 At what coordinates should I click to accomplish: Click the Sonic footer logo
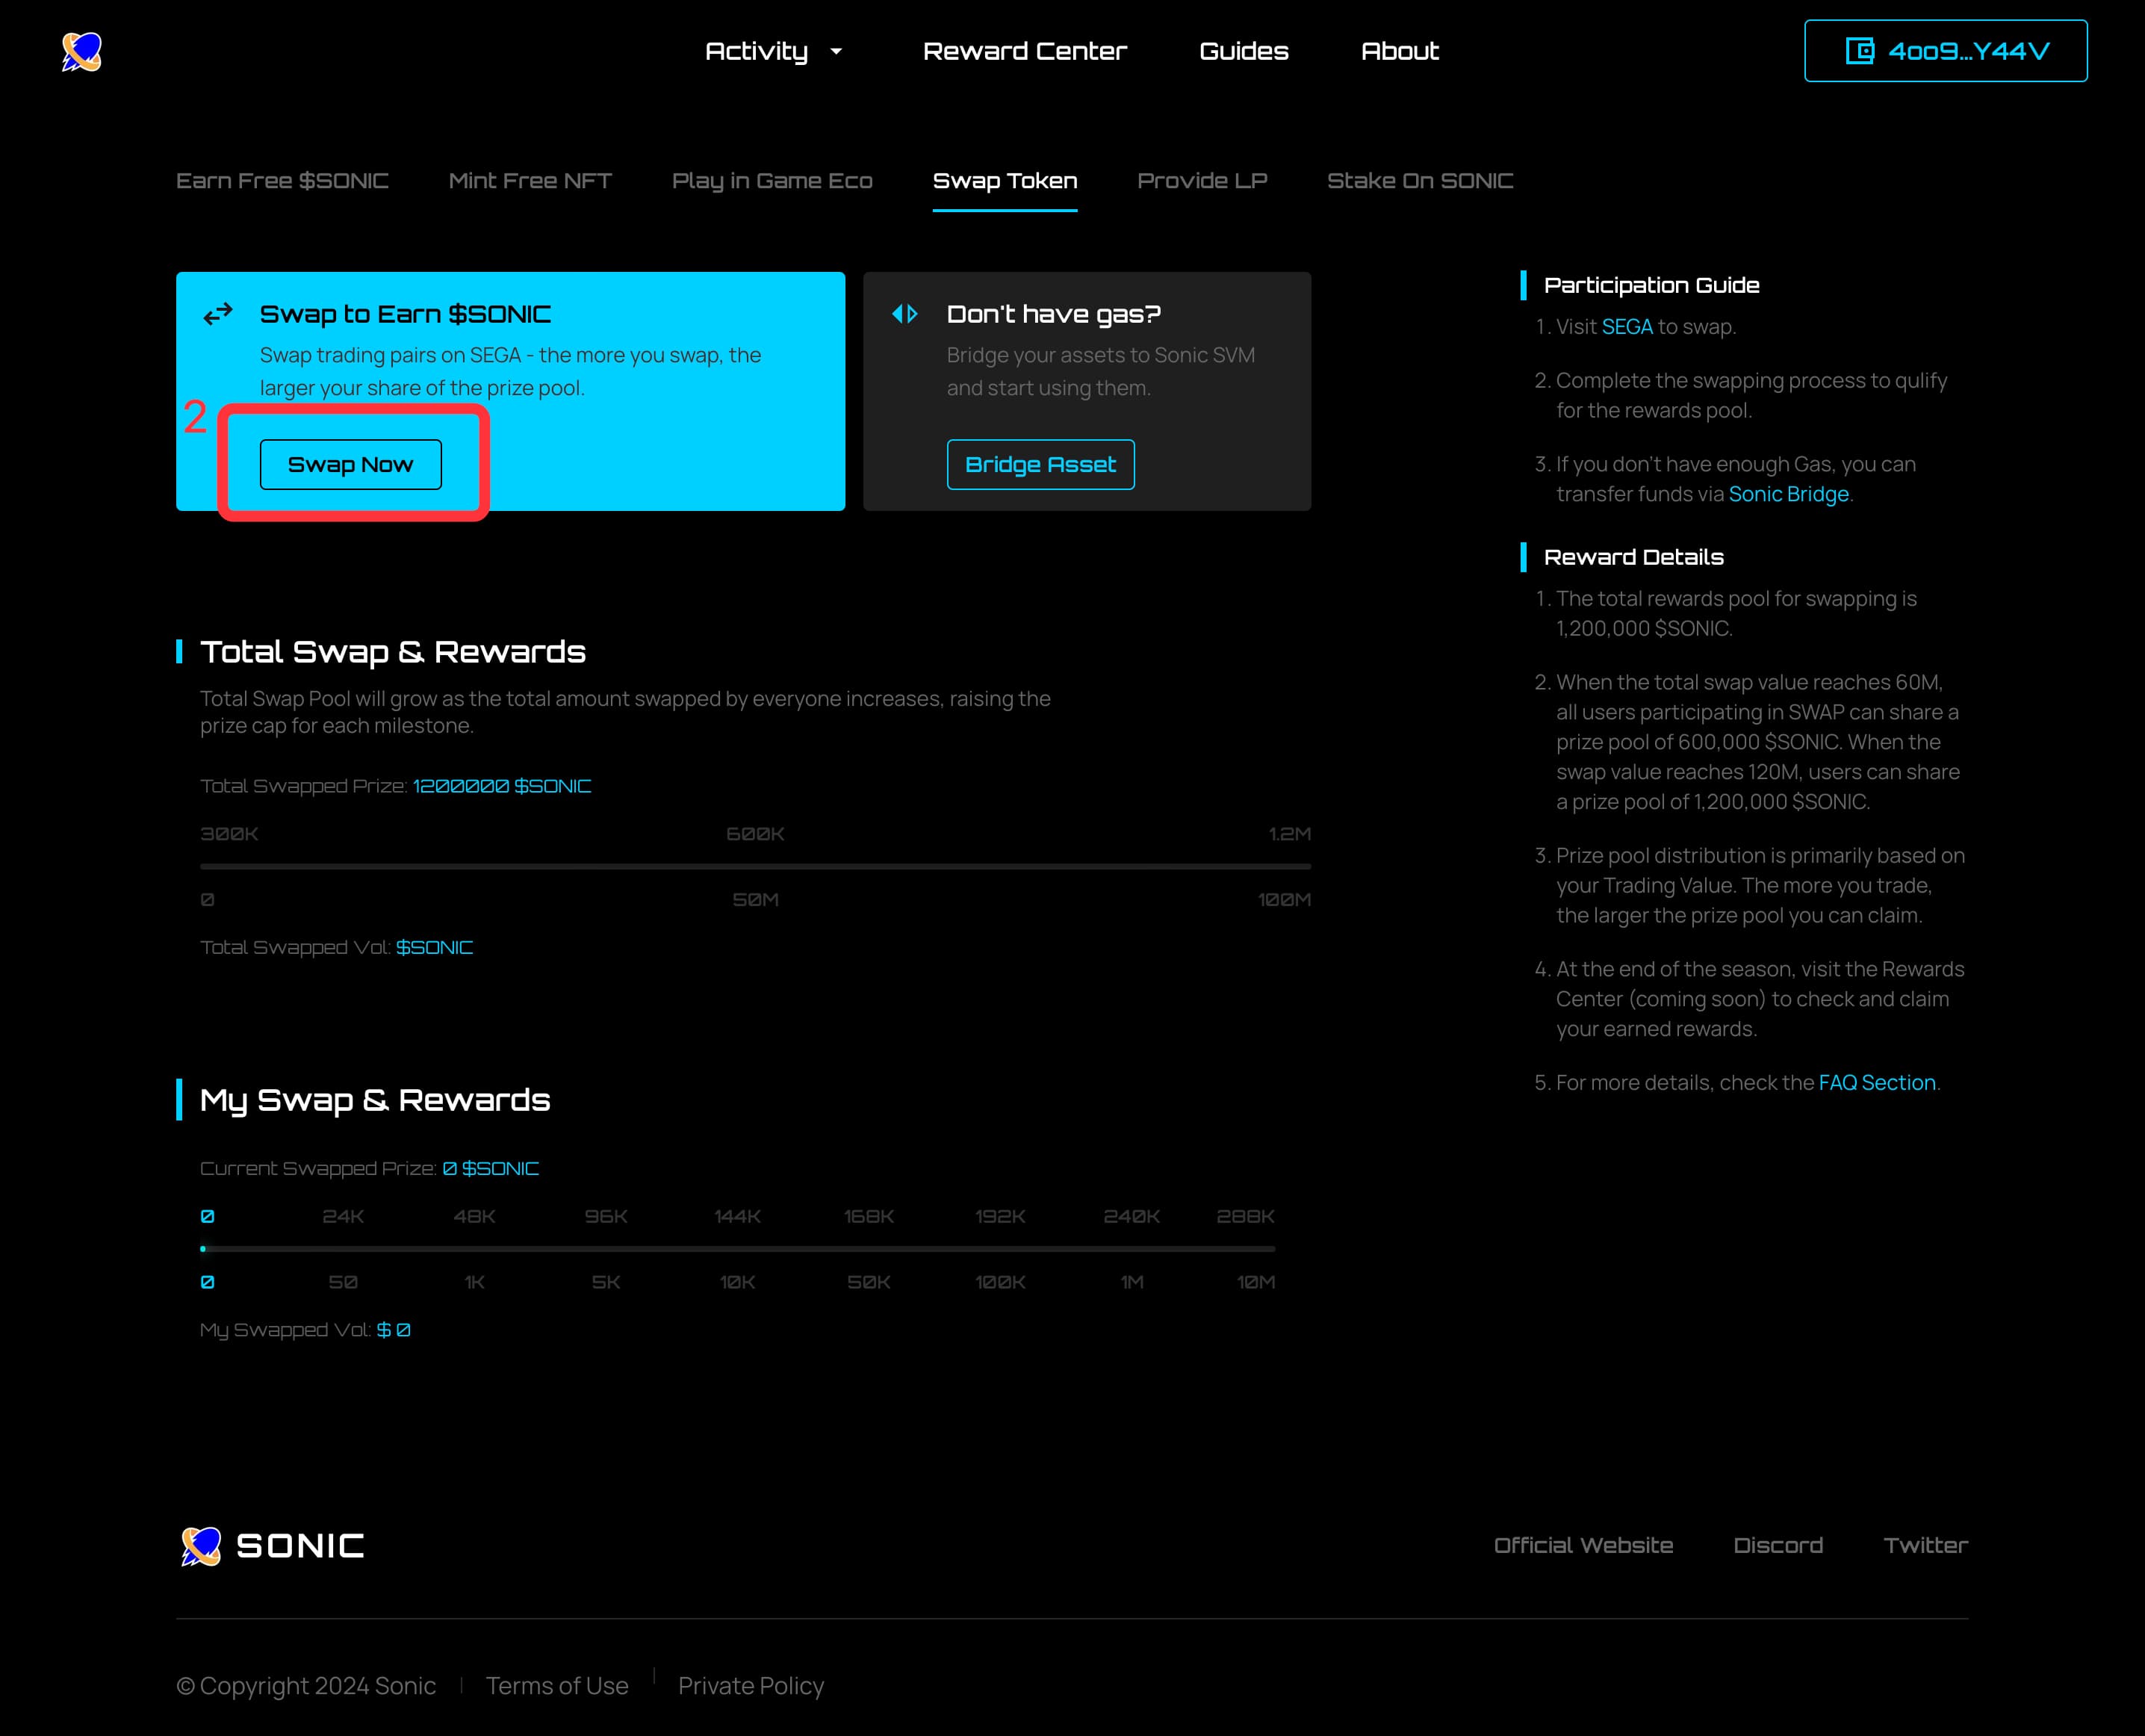point(272,1546)
